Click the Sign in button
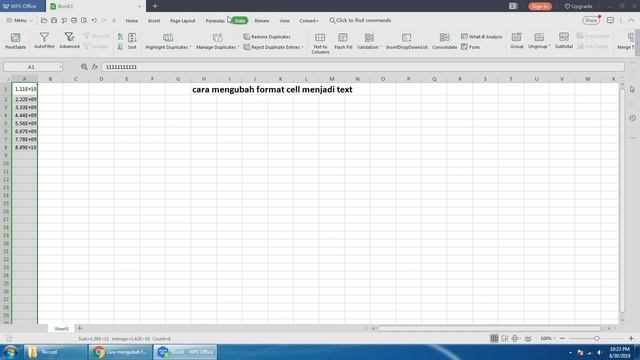Image resolution: width=640 pixels, height=360 pixels. (x=540, y=6)
